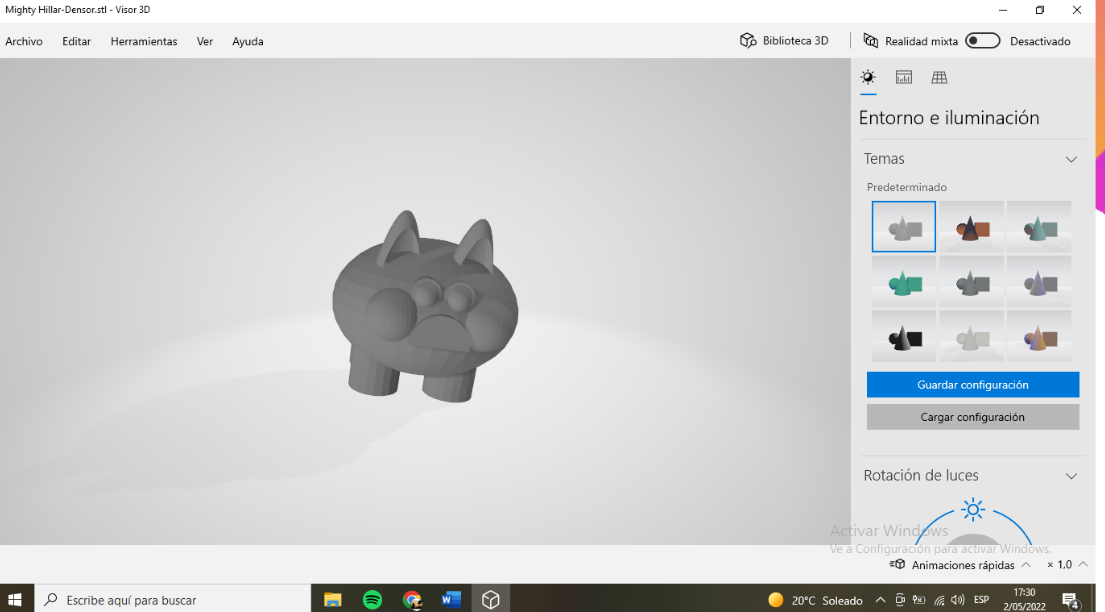The width and height of the screenshot is (1105, 612).
Task: Click the sun icon in Rotación de luces
Action: [x=972, y=510]
